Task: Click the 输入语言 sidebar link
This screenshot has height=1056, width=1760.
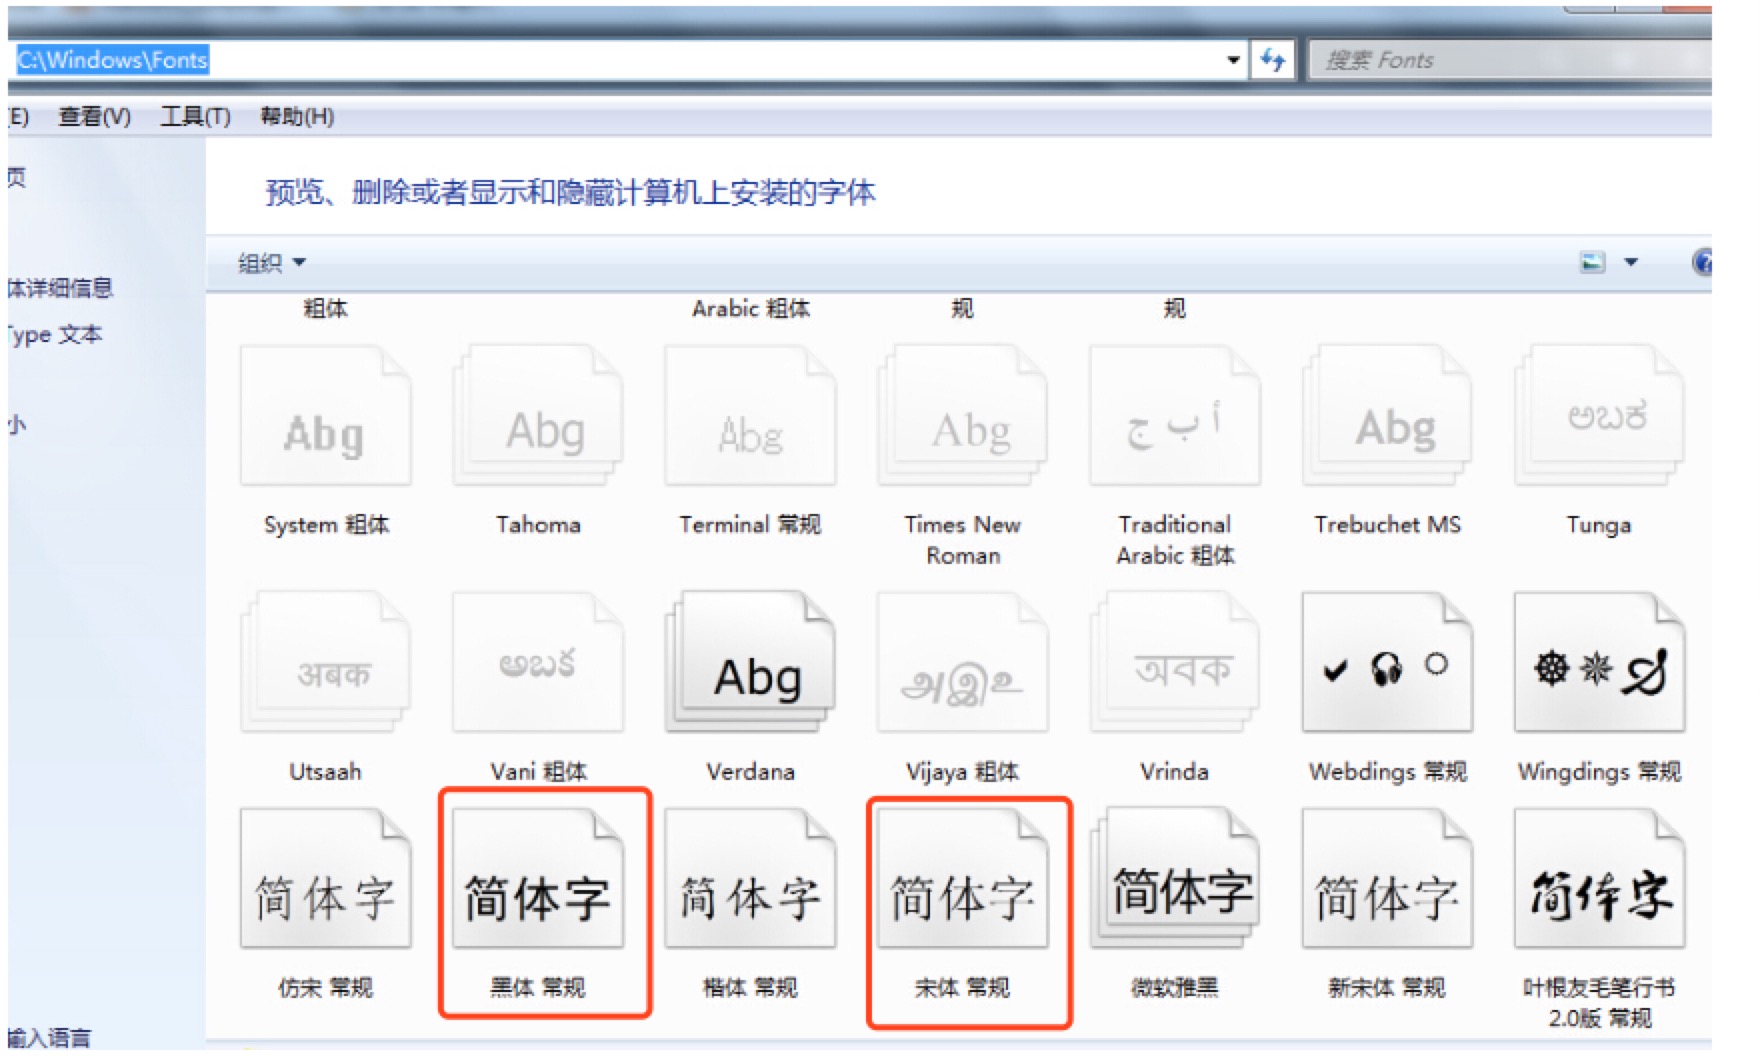Action: (x=49, y=1038)
